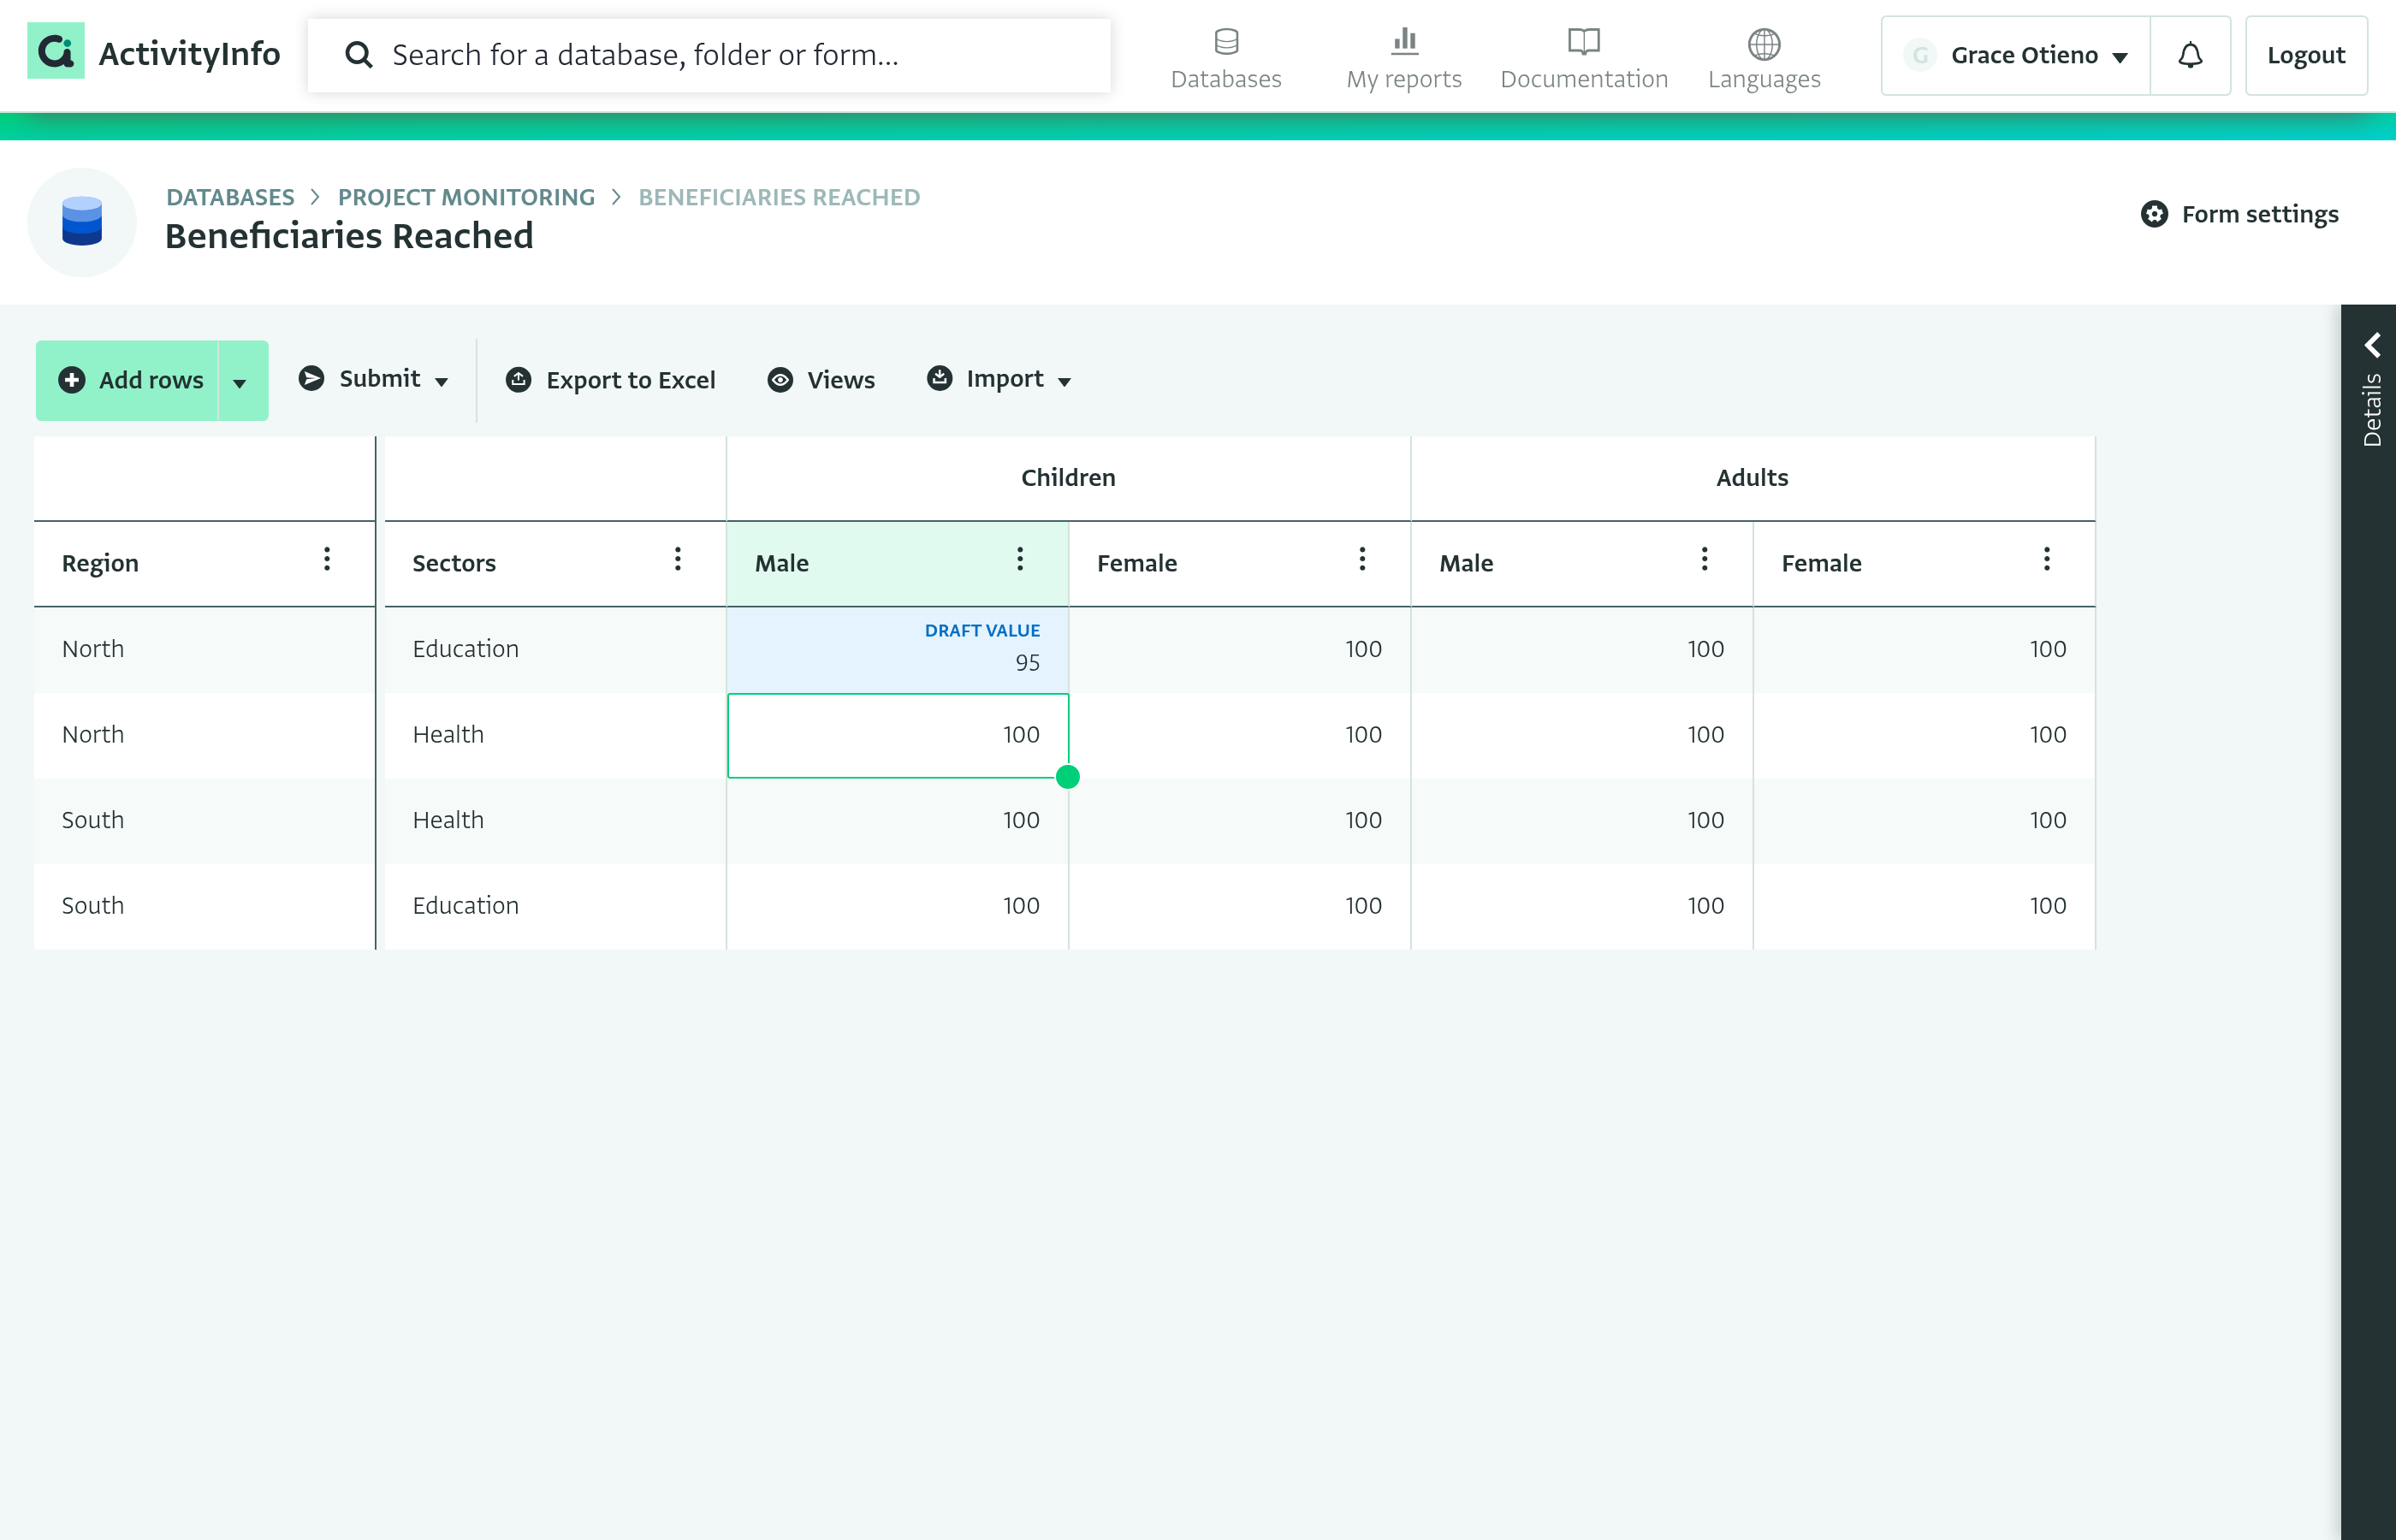
Task: Click the blue database icon beside title
Action: [82, 221]
